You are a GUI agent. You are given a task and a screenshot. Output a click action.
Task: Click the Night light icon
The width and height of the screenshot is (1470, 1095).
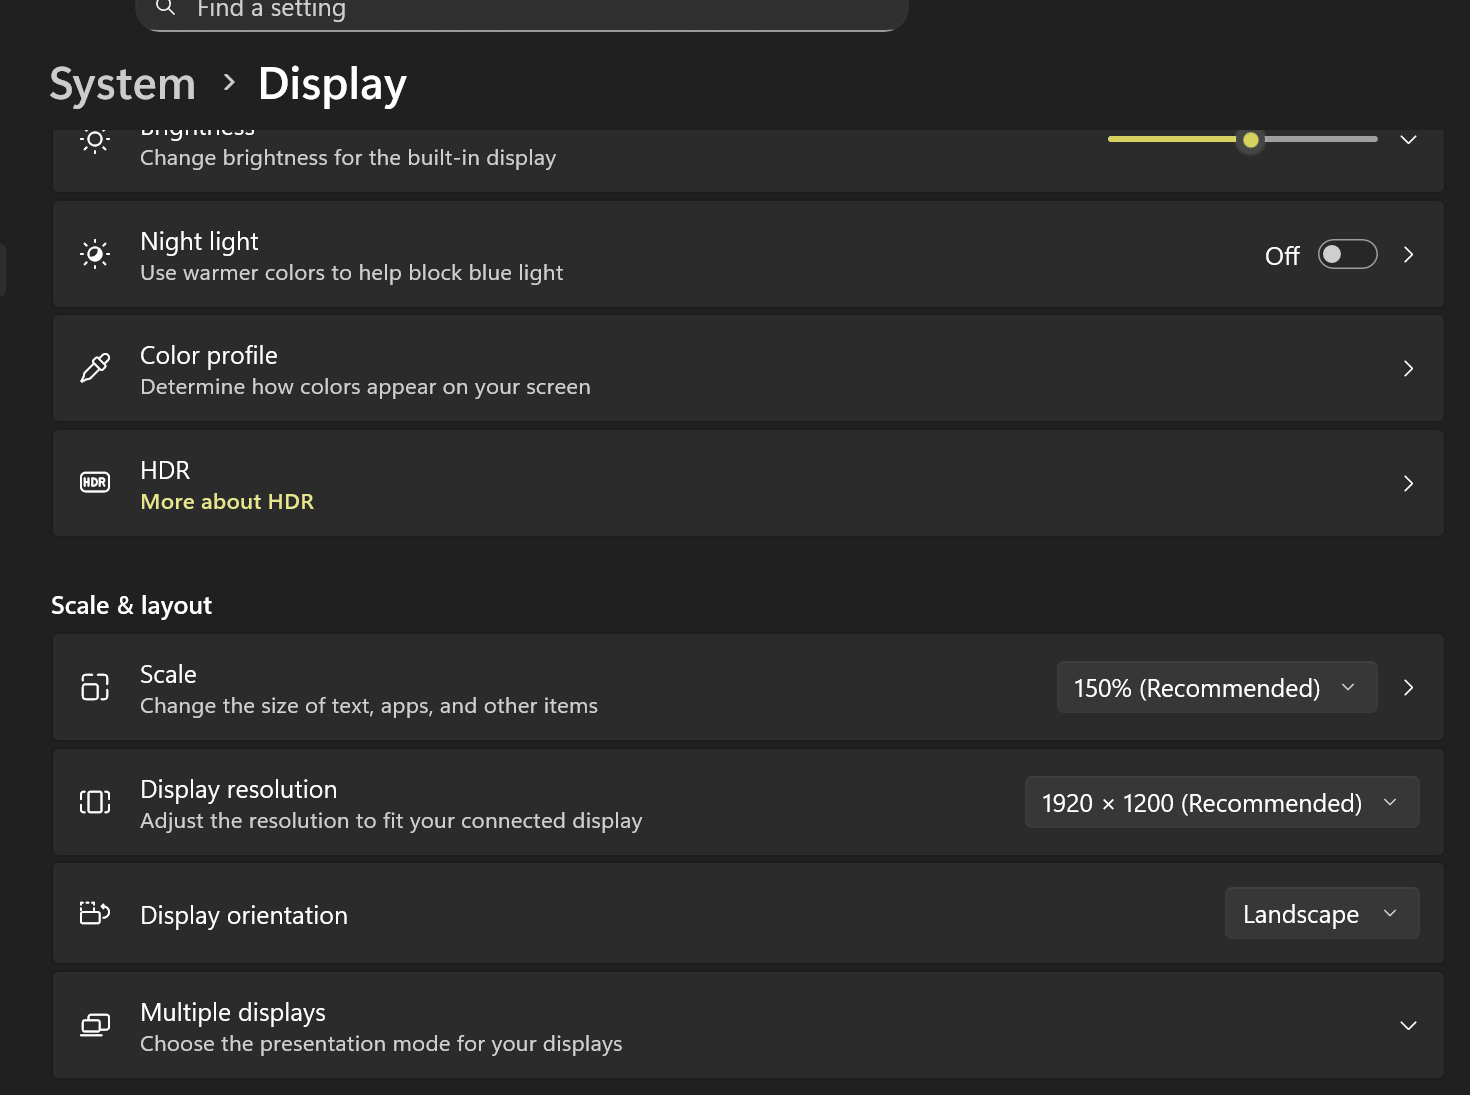(x=95, y=255)
